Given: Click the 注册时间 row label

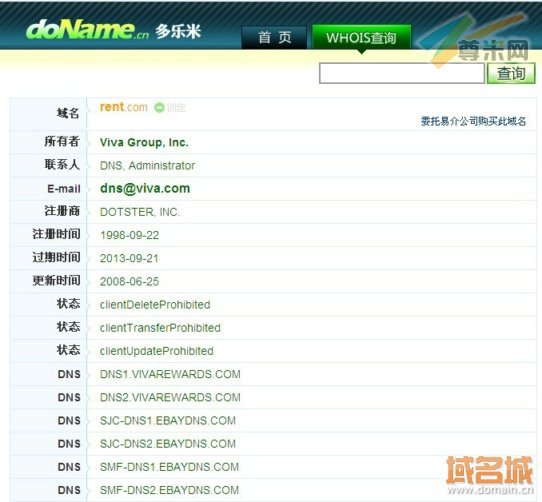Looking at the screenshot, I should 56,234.
